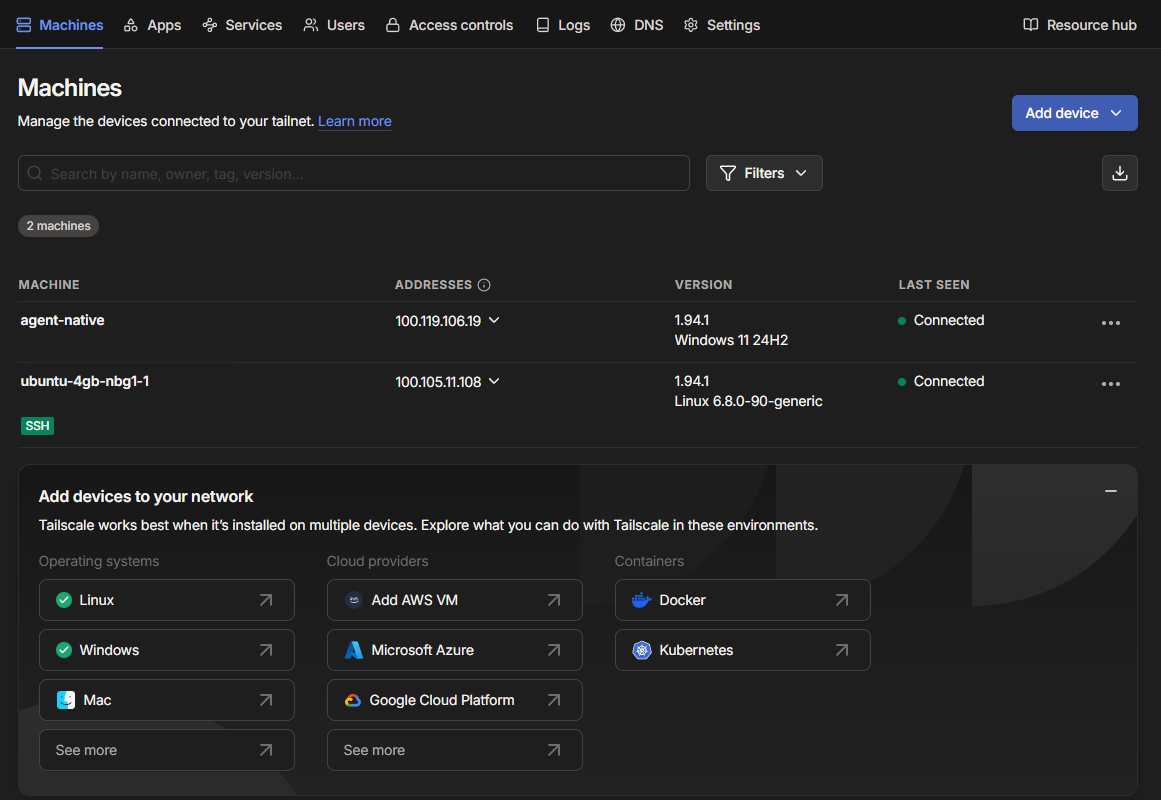Click the Microsoft Azure logo icon

(x=354, y=650)
